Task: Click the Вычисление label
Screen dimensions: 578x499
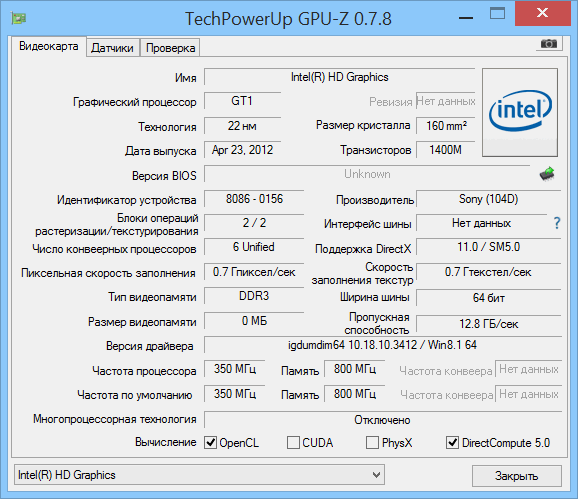Action: coord(166,442)
